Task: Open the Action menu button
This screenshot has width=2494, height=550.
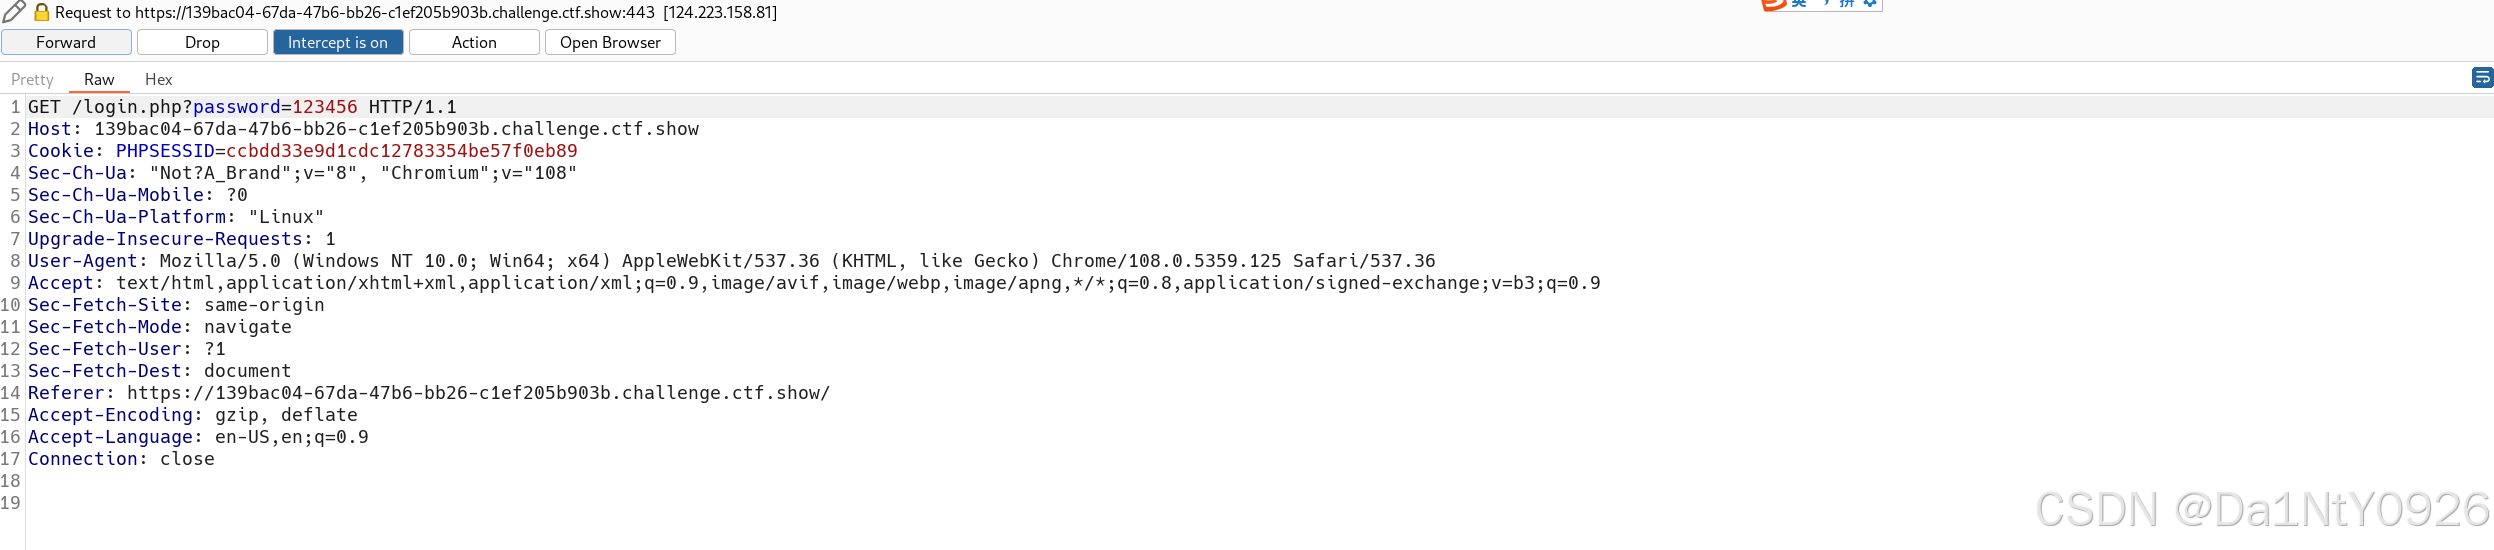Action: click(474, 42)
